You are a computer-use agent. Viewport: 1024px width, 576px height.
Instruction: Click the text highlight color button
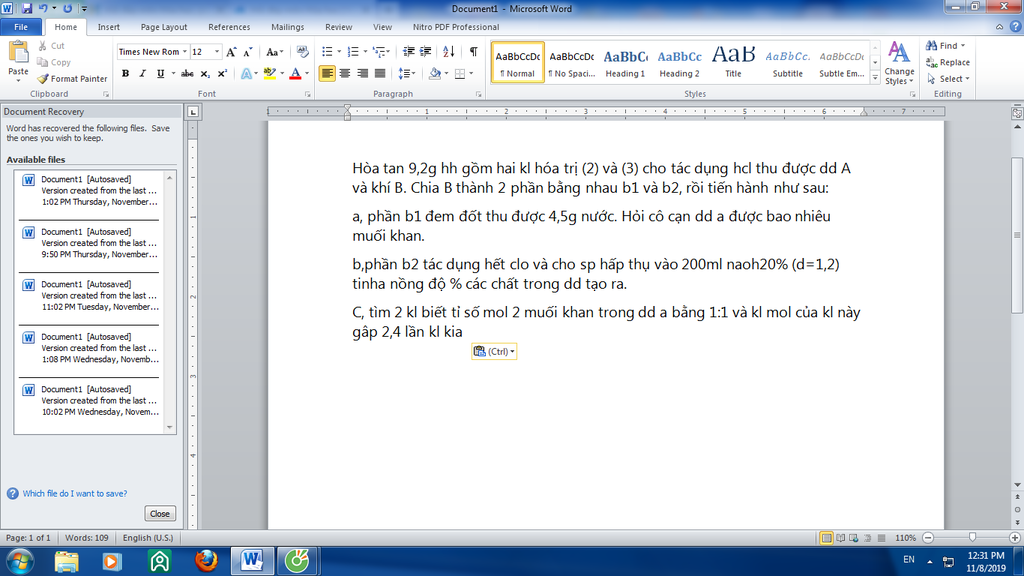click(270, 74)
